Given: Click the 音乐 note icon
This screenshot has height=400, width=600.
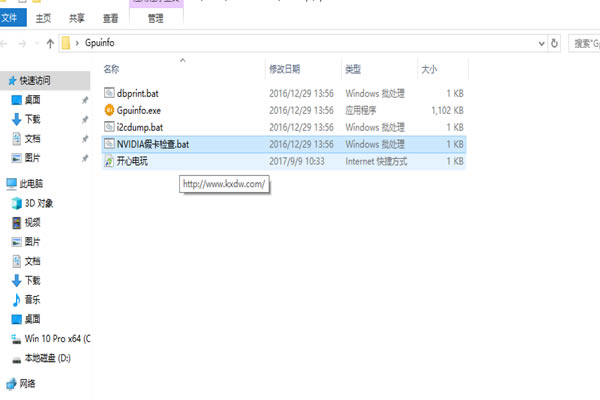Looking at the screenshot, I should (16, 300).
